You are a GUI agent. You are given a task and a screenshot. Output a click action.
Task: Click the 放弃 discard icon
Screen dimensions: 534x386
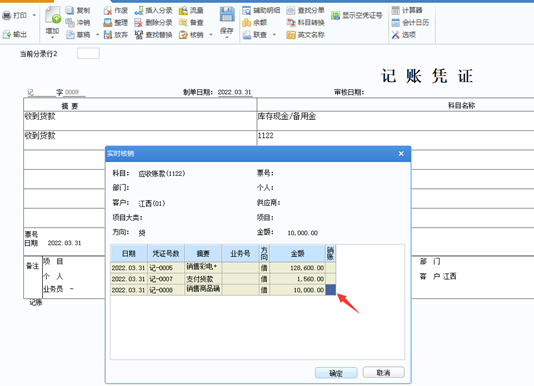point(108,34)
